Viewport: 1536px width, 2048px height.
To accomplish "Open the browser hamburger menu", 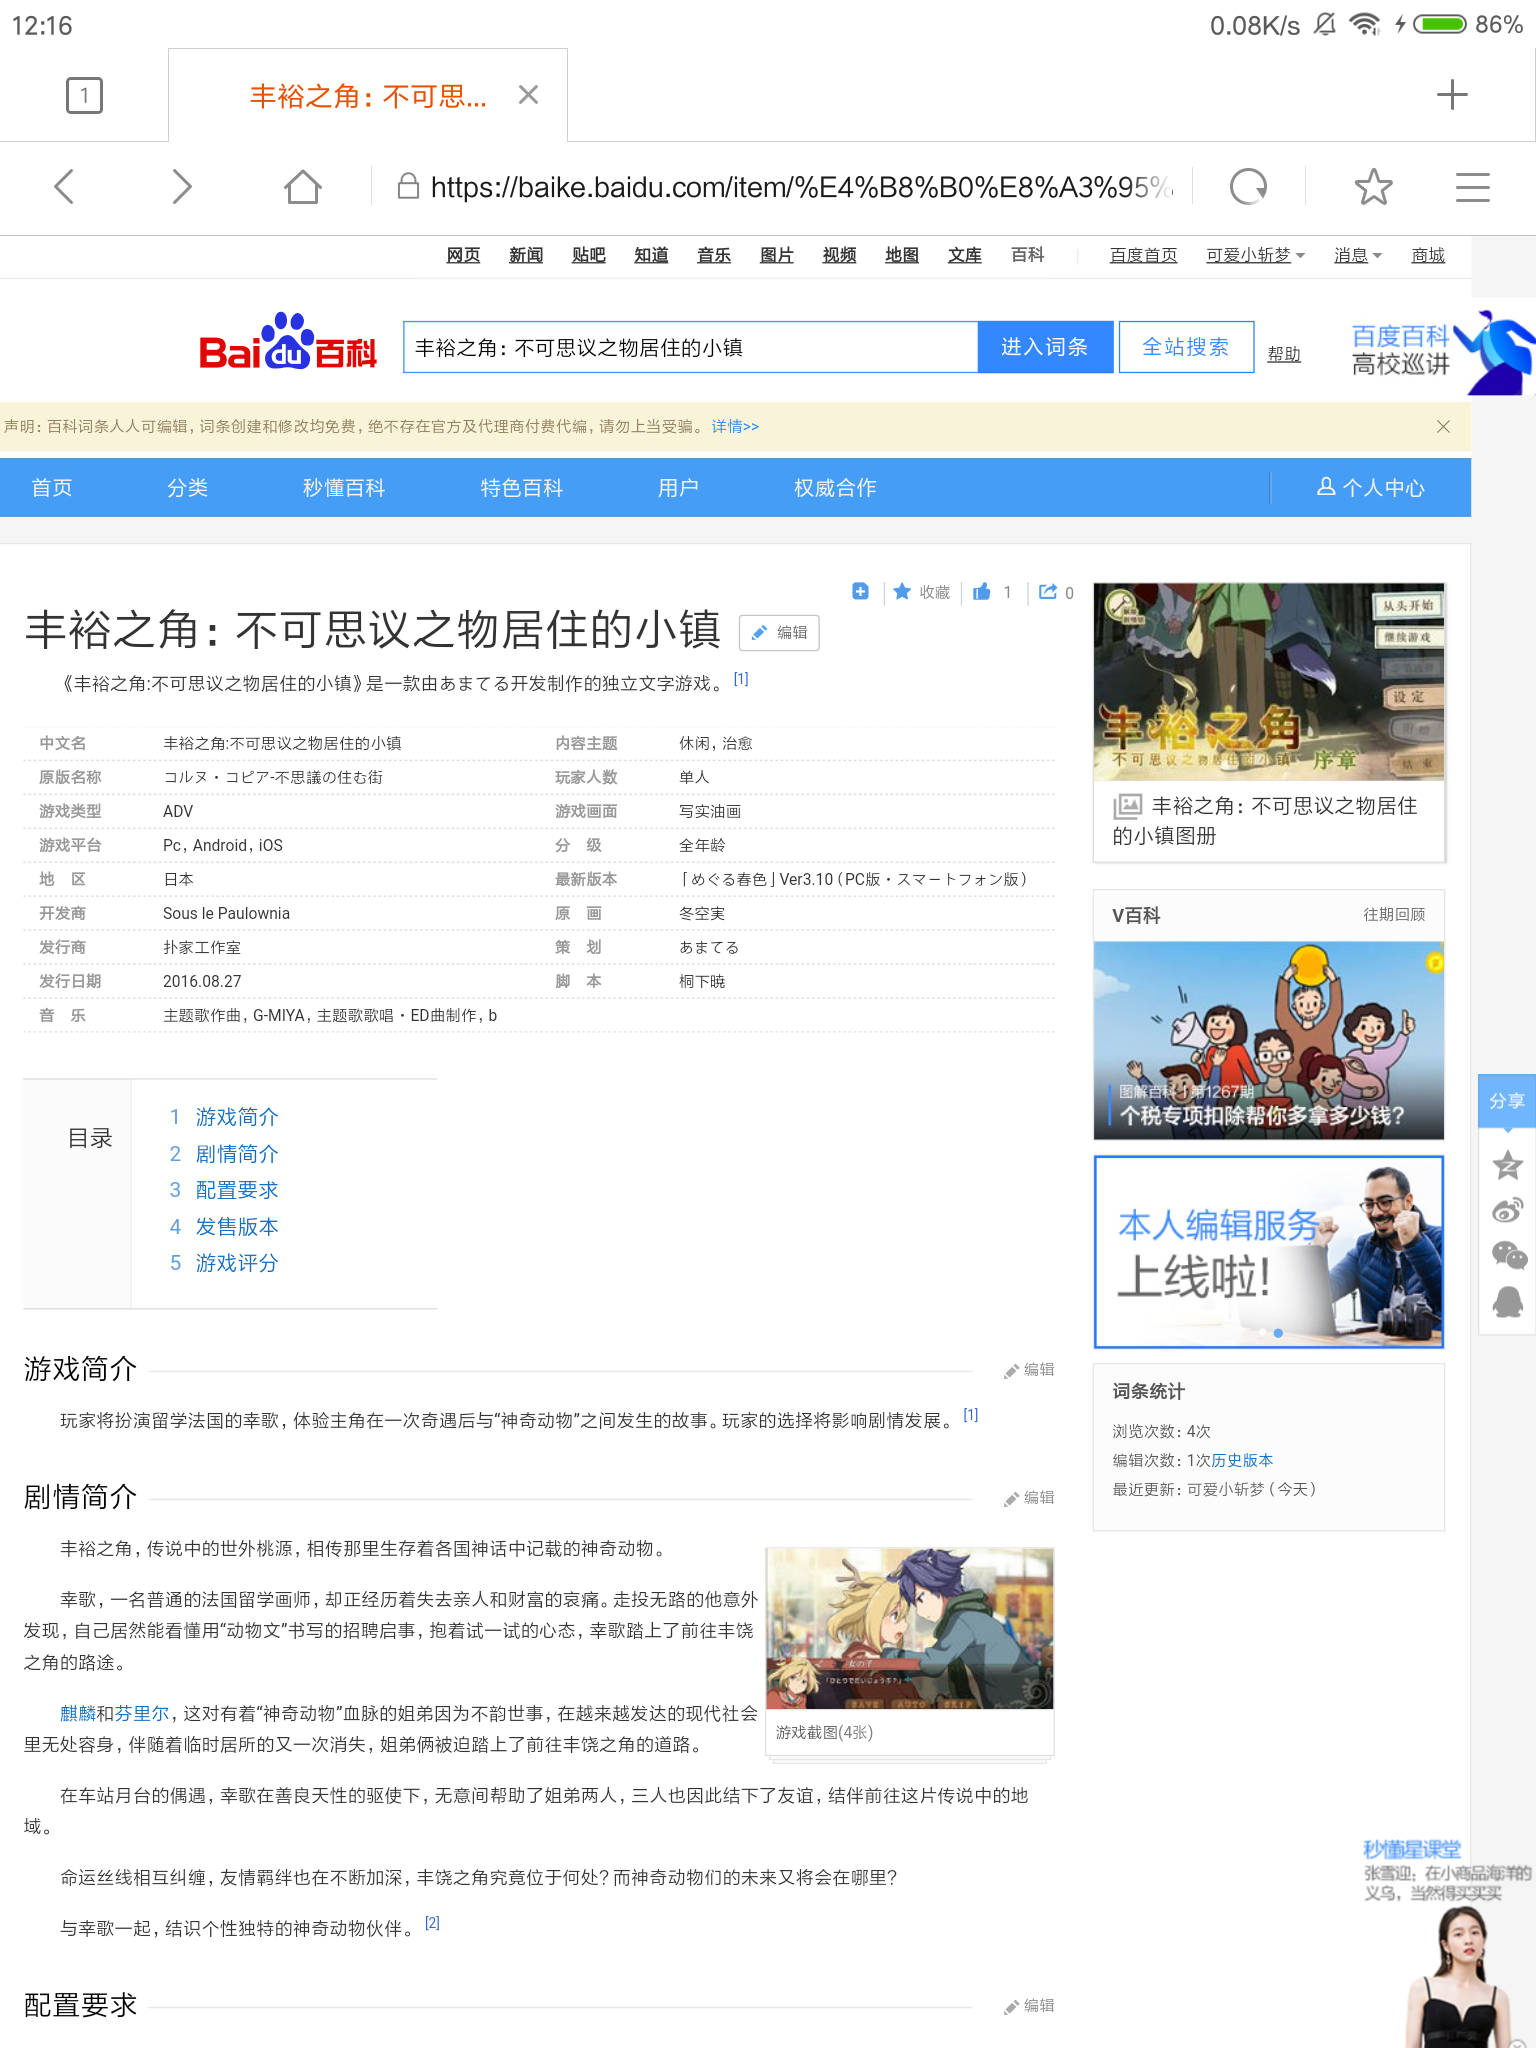I will tap(1472, 187).
